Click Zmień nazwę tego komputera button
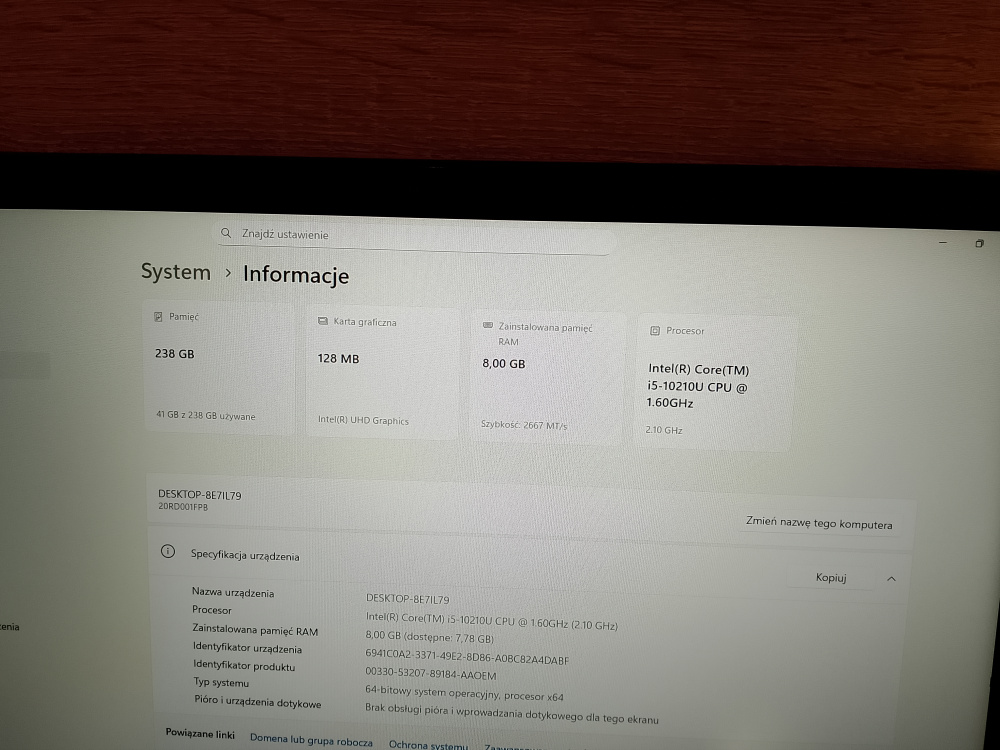Viewport: 1000px width, 750px height. point(818,524)
